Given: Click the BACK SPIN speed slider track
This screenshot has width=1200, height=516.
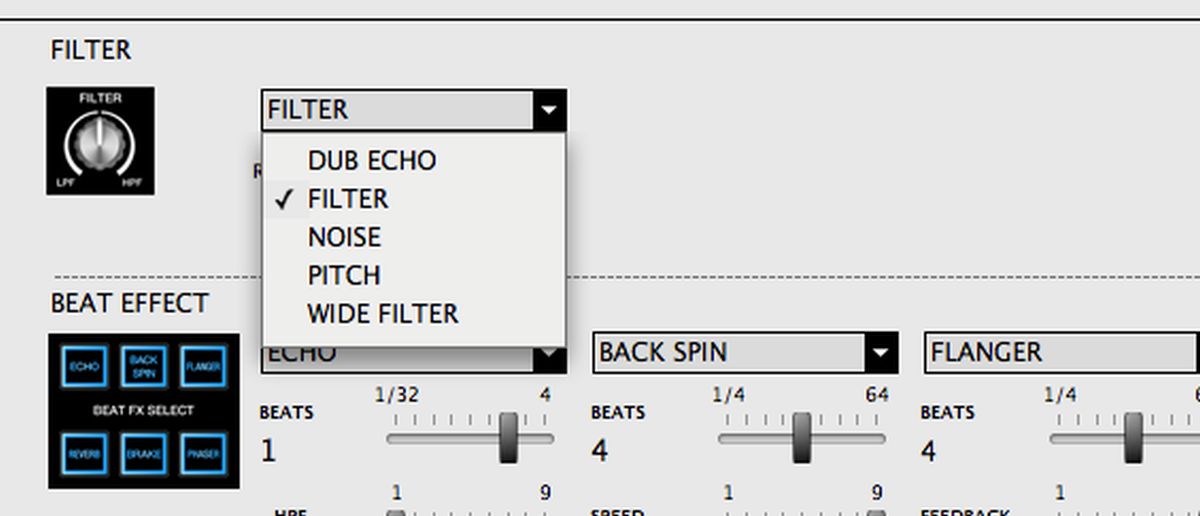Looking at the screenshot, I should pos(800,513).
